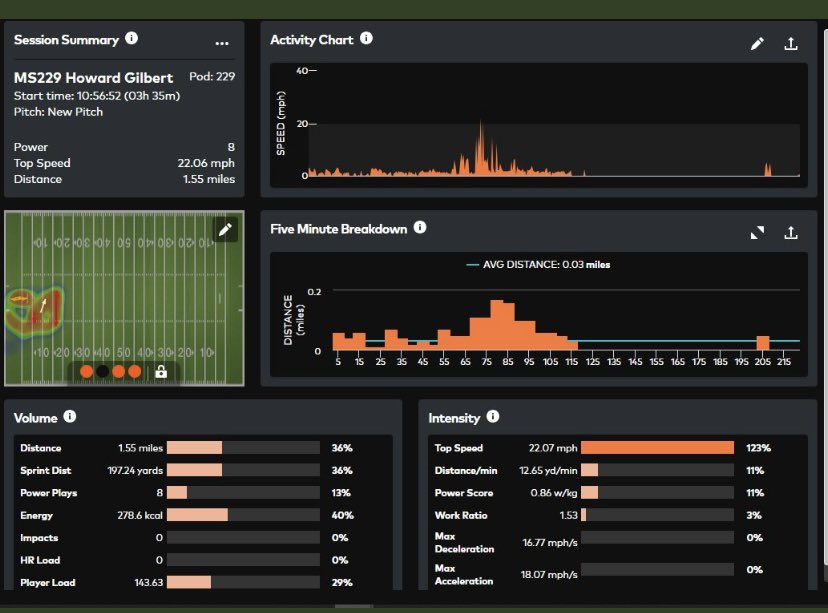The width and height of the screenshot is (828, 613).
Task: Click summary Distance 1.55 miles value
Action: tap(209, 179)
